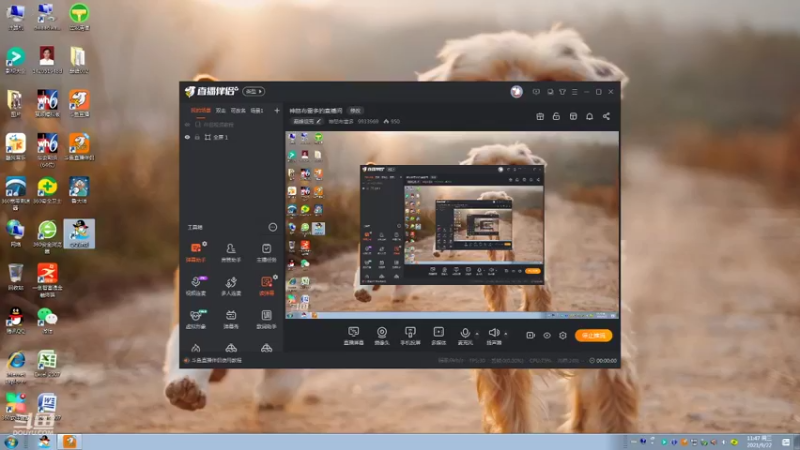Click the category edit pill with pencil
Viewport: 800px width, 450px height.
point(307,121)
